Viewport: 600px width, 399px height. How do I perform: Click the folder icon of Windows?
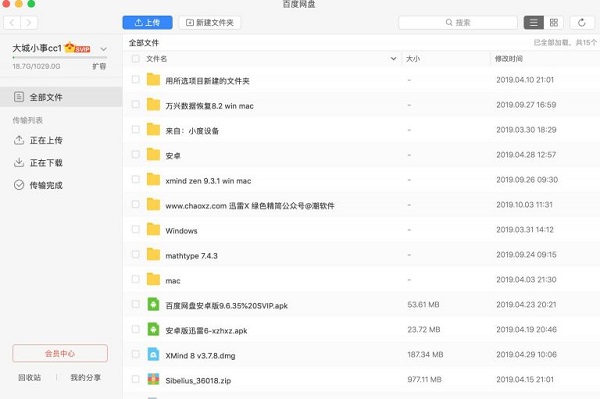pos(153,229)
